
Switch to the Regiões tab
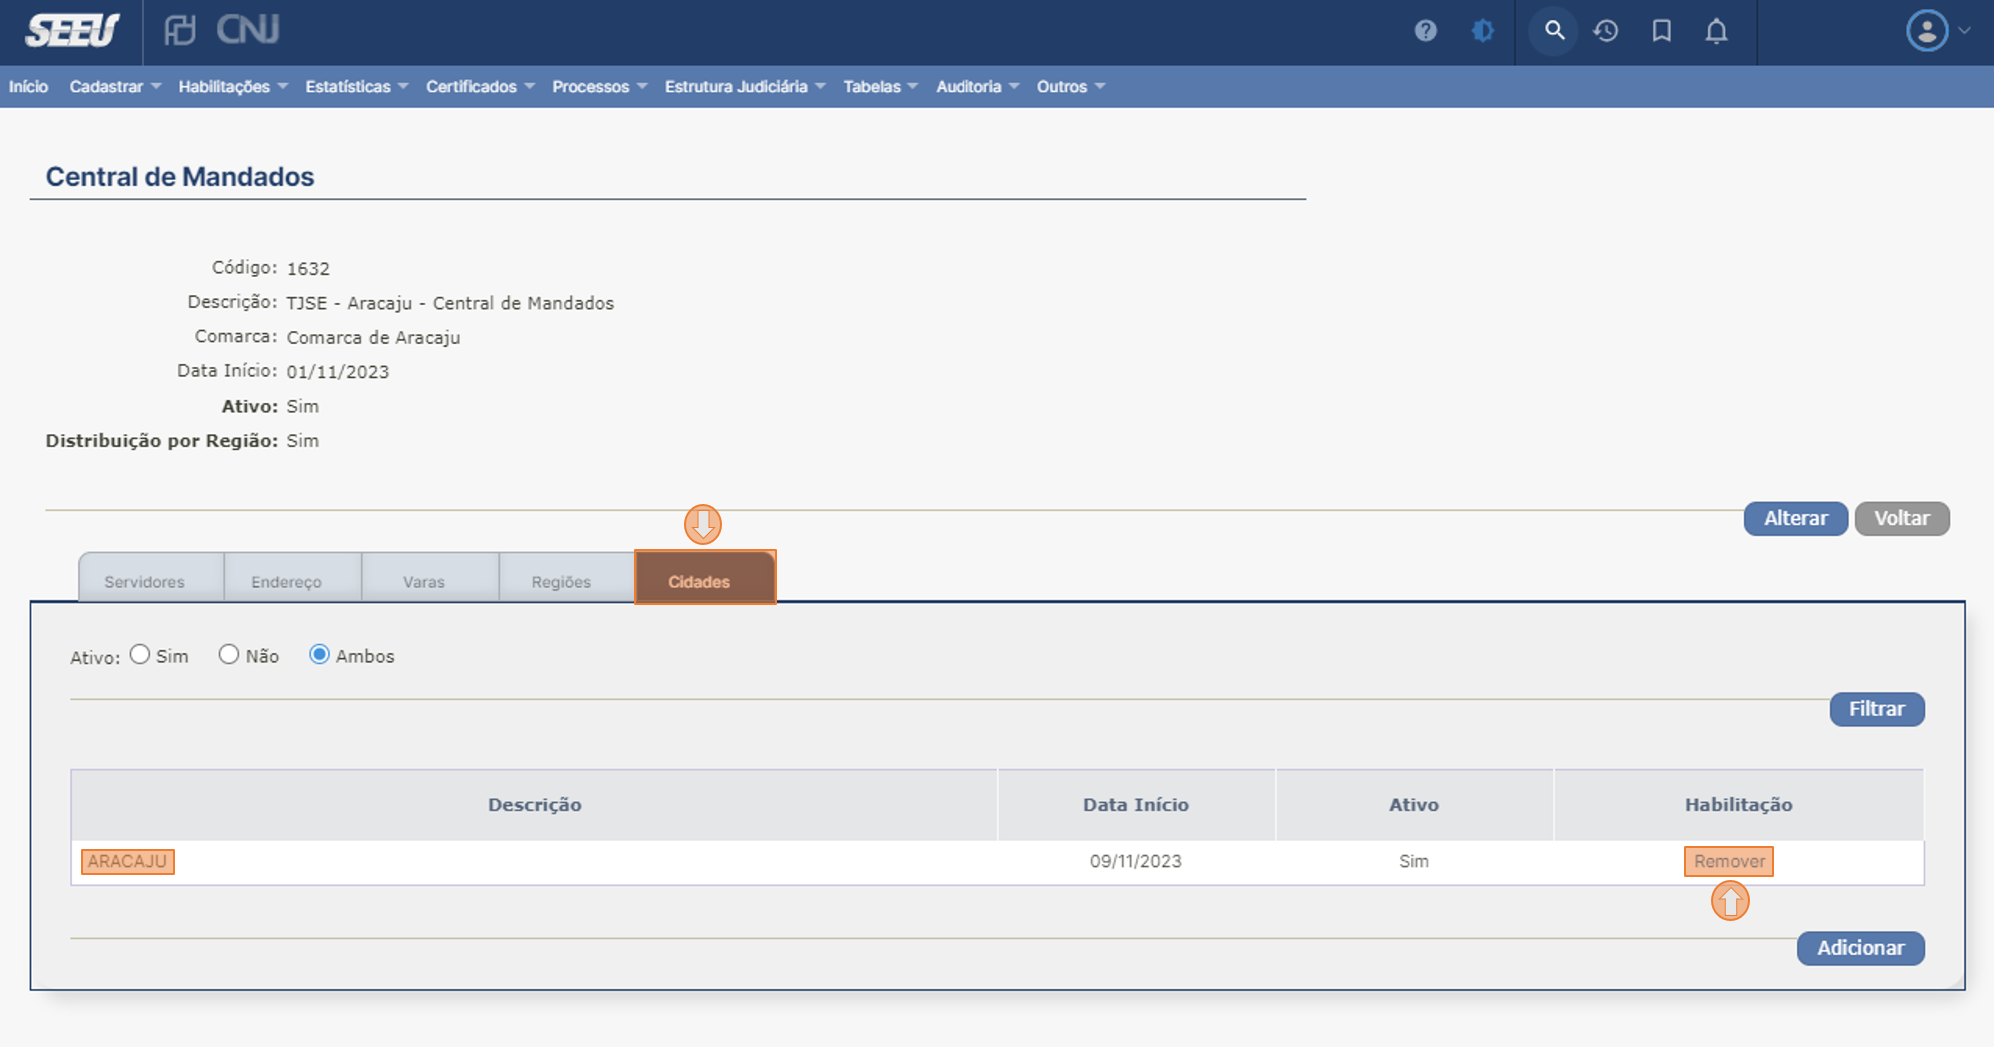pyautogui.click(x=567, y=577)
